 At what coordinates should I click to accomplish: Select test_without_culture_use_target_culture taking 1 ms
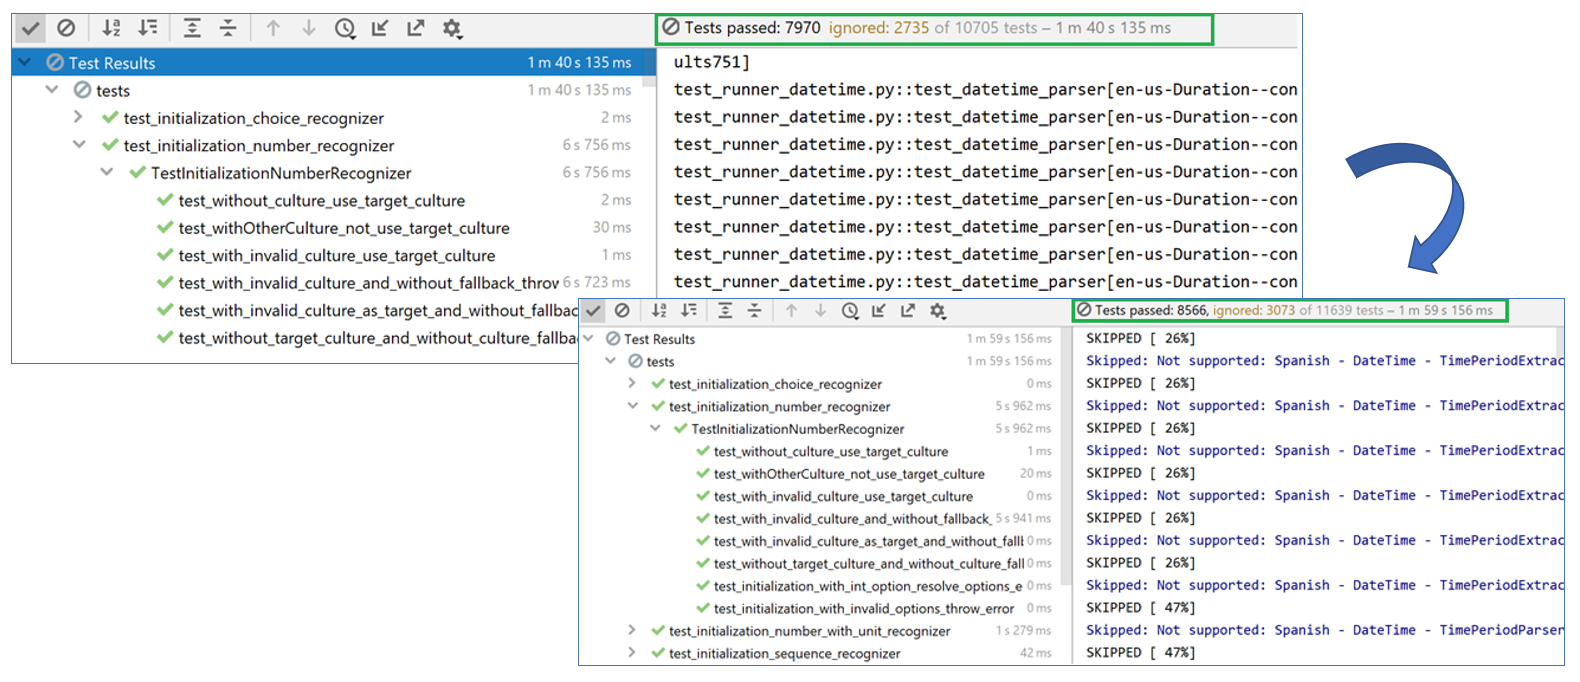818,451
